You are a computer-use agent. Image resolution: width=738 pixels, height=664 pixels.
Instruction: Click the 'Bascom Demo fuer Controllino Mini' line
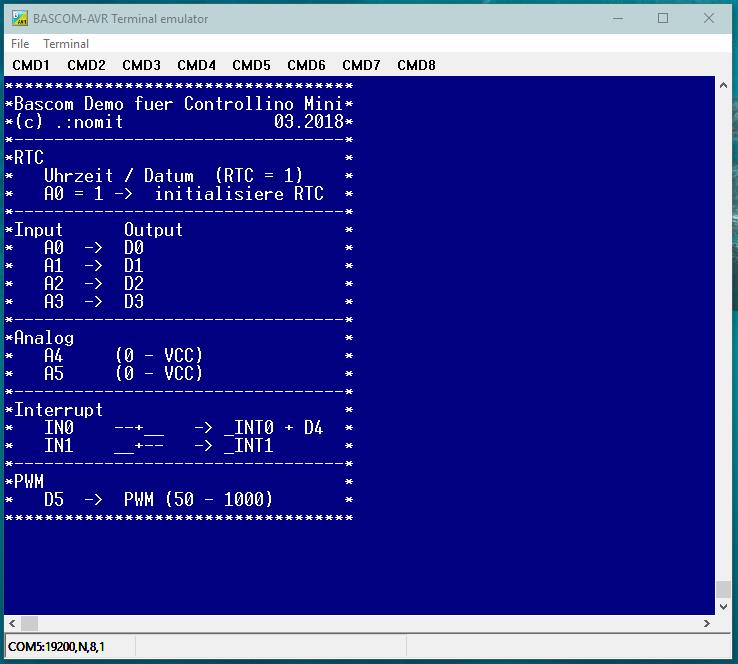[x=179, y=104]
